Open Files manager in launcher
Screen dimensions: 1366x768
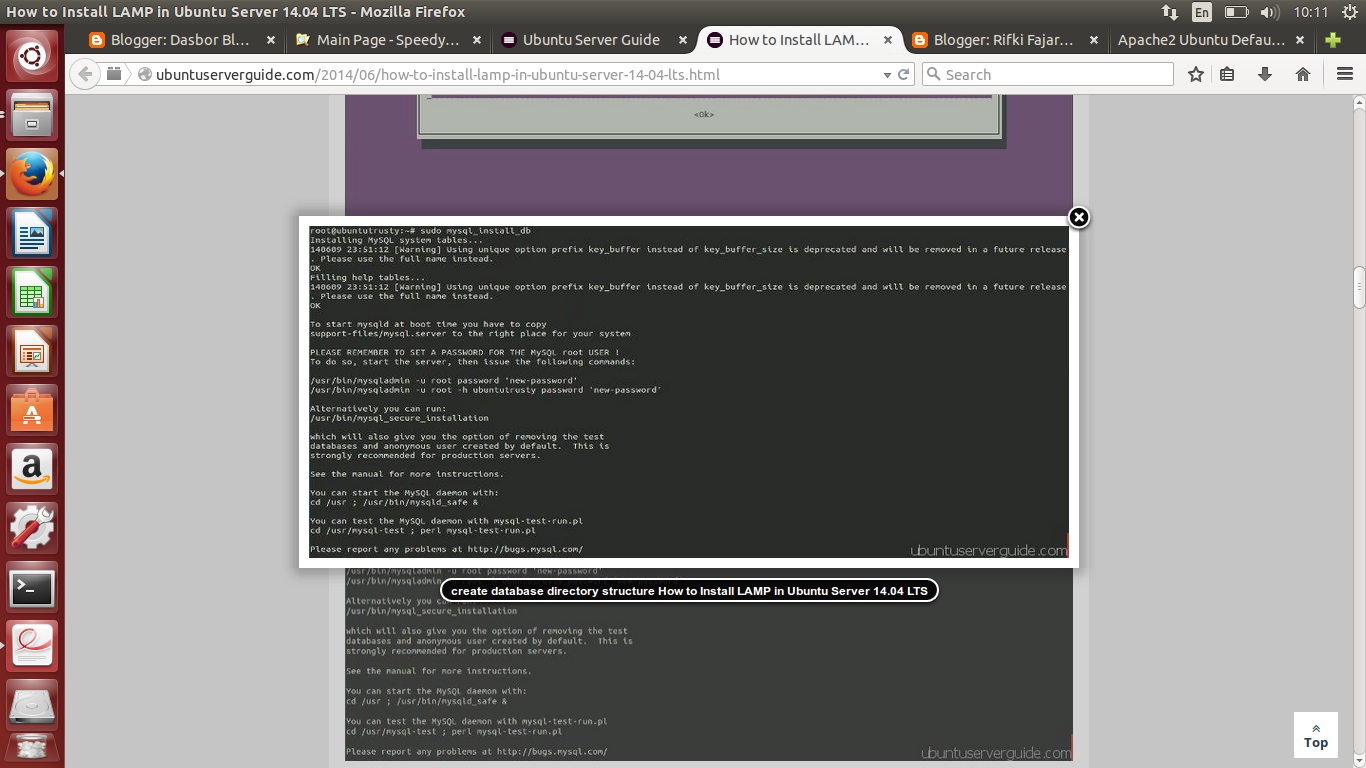point(32,115)
